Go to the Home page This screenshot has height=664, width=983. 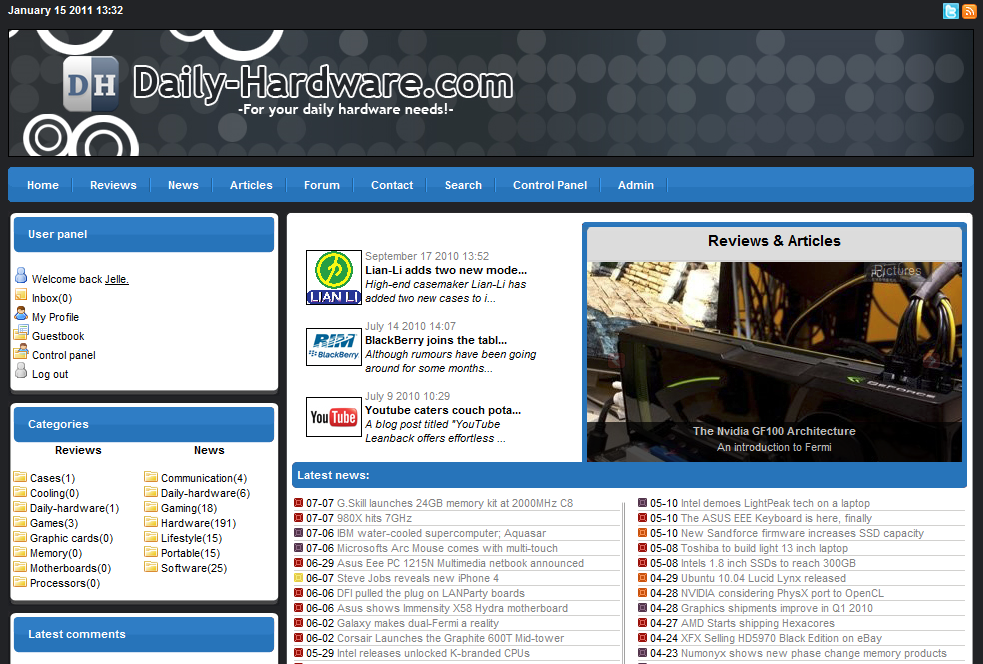43,185
